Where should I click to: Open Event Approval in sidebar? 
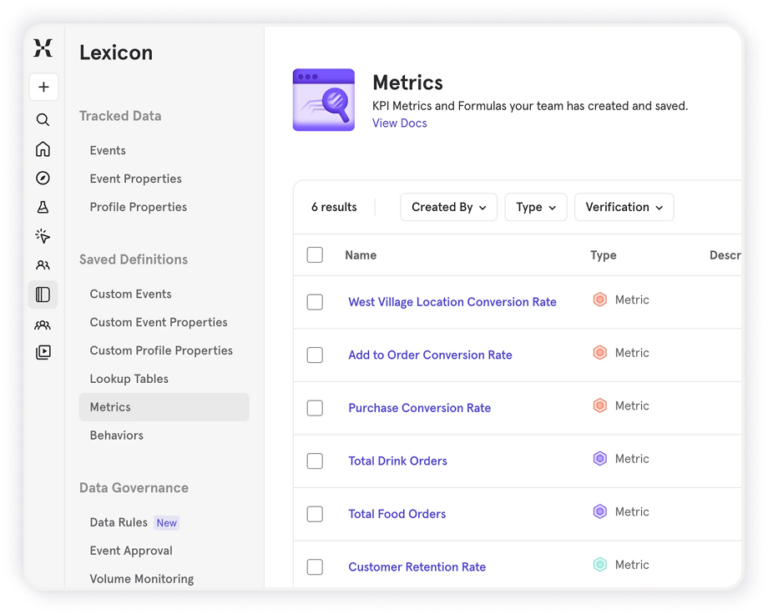(x=131, y=551)
